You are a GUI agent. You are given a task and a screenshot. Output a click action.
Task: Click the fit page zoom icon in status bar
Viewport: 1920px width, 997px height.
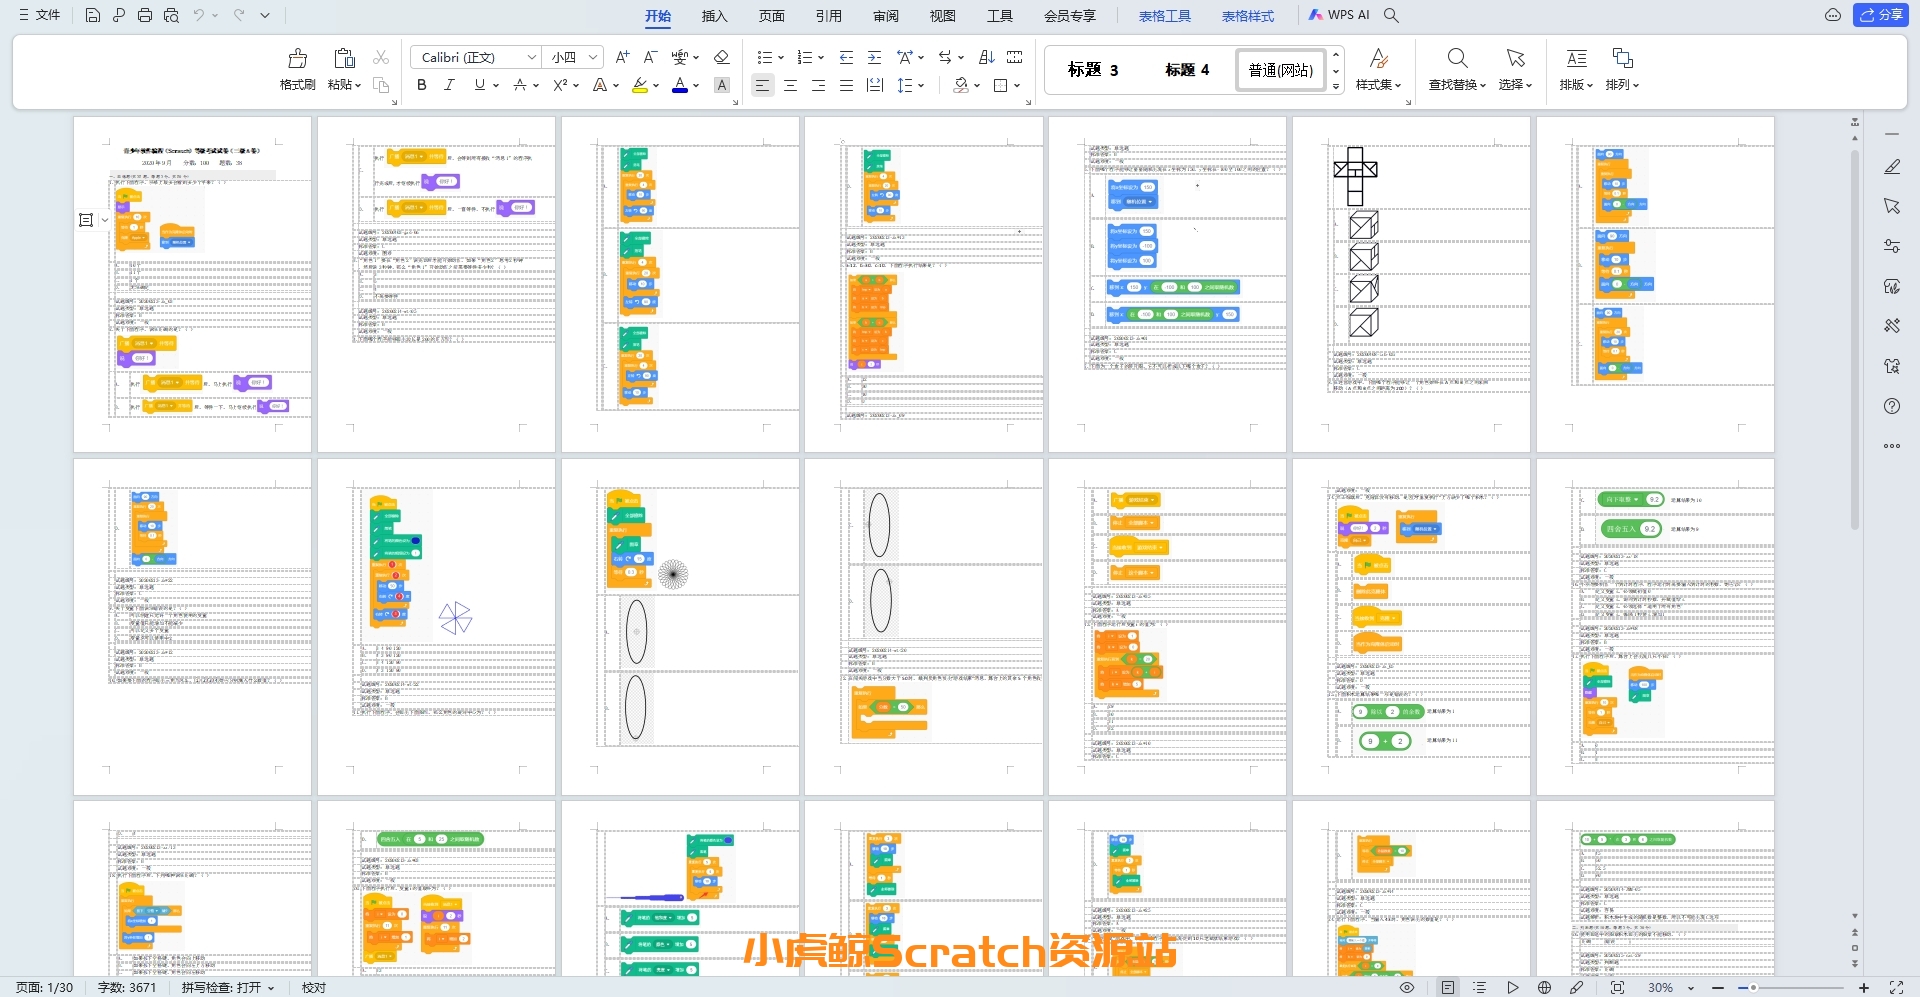(1617, 987)
